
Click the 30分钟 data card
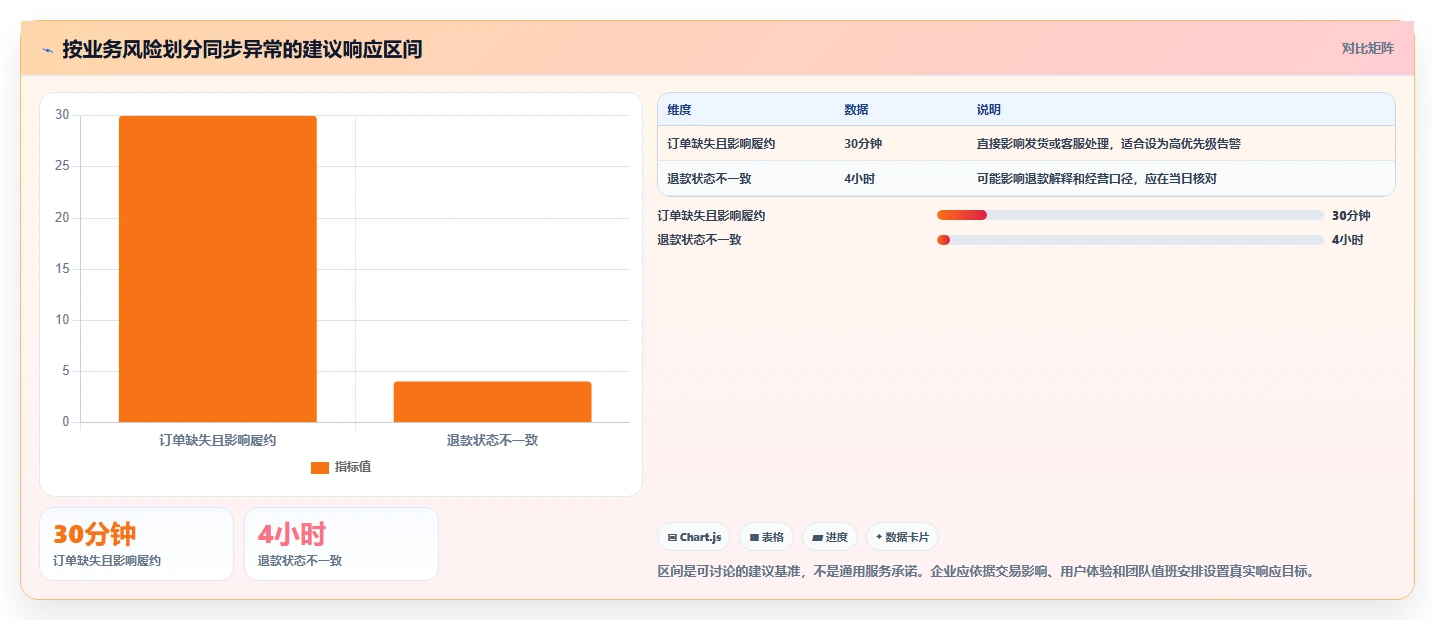pos(136,544)
